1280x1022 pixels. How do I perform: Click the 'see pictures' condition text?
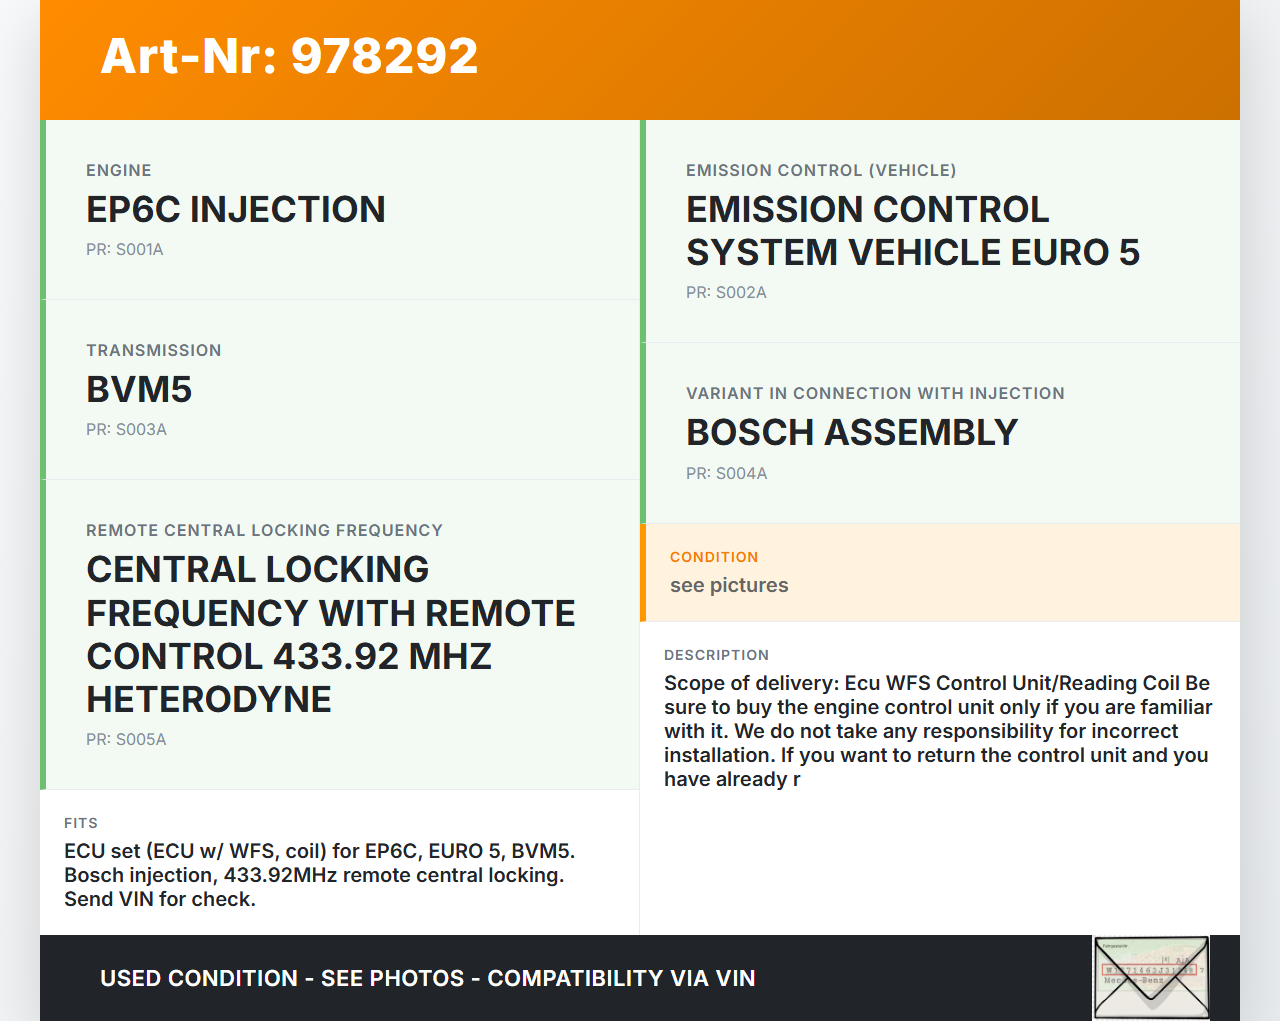(x=729, y=586)
